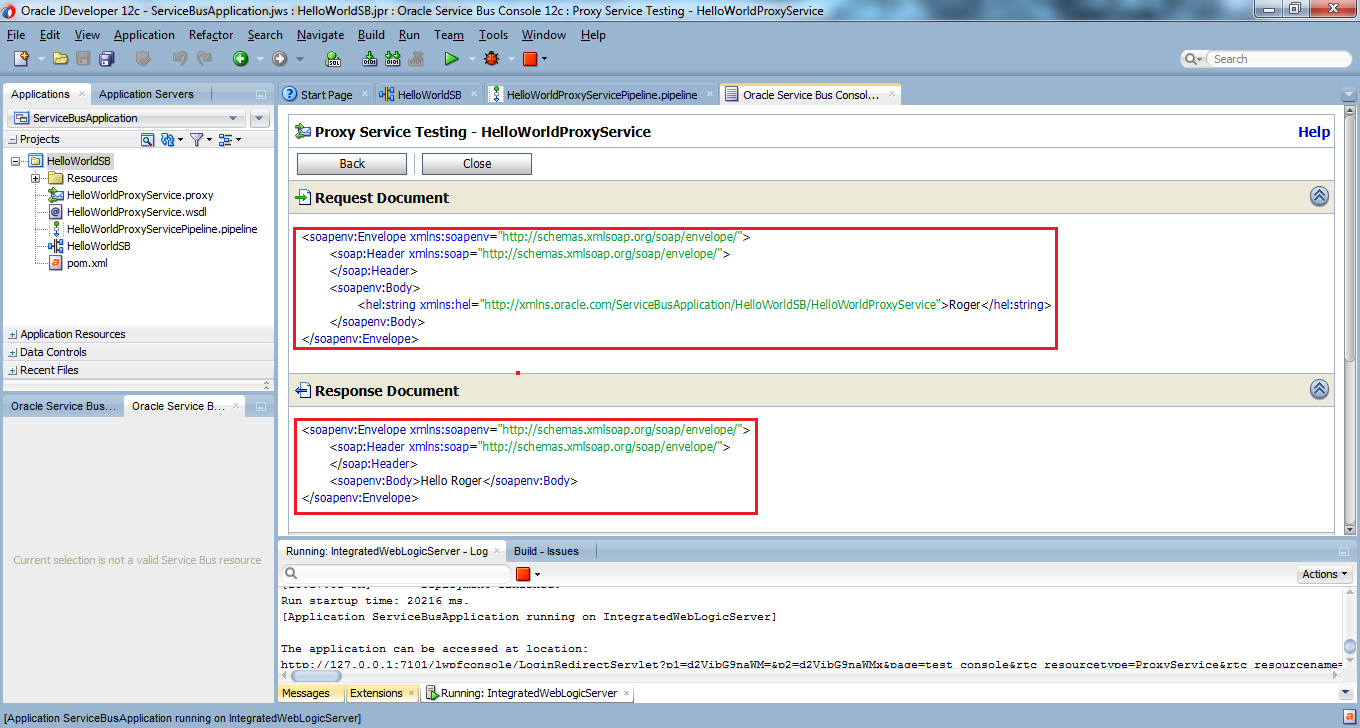Collapse Request Document with double-chevron icon

tap(1319, 197)
